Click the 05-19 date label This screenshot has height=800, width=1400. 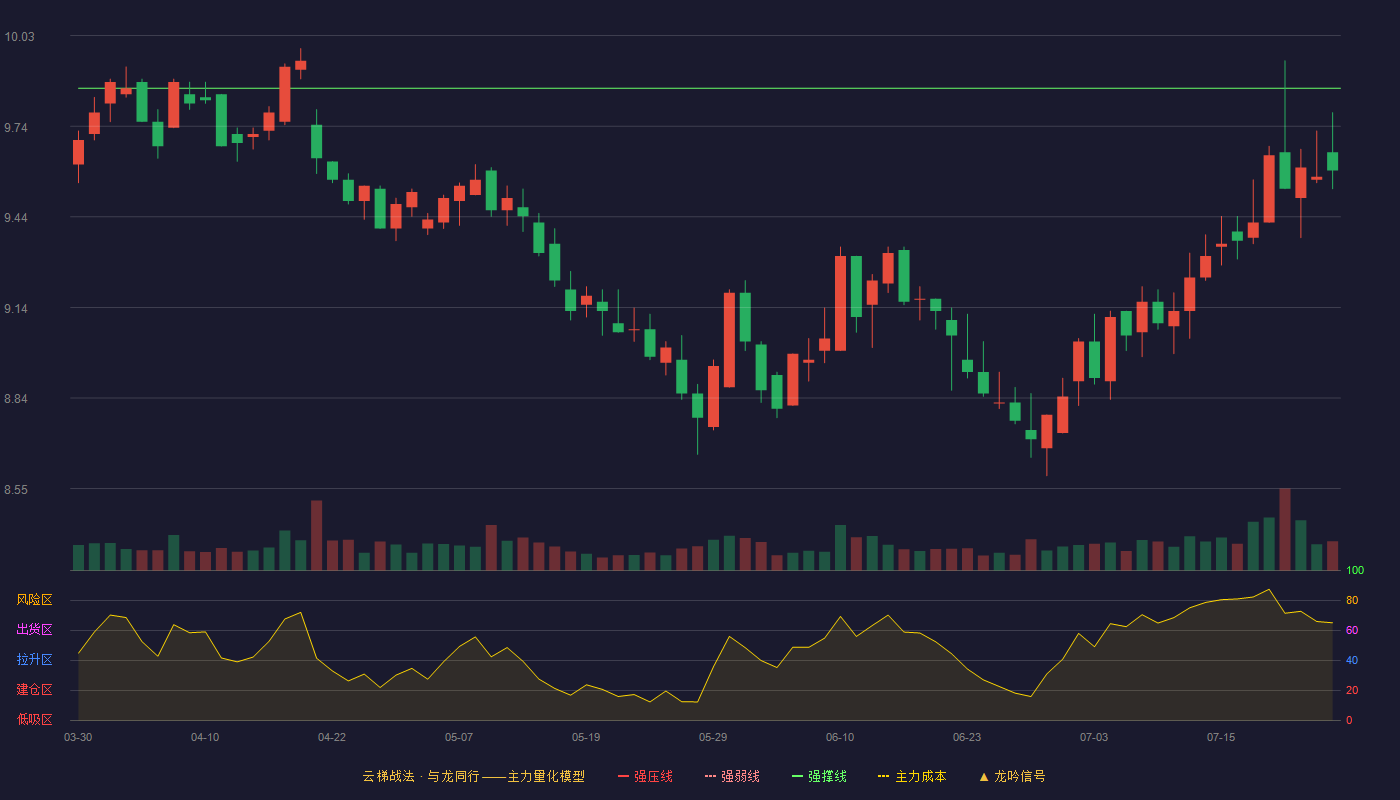click(x=586, y=737)
